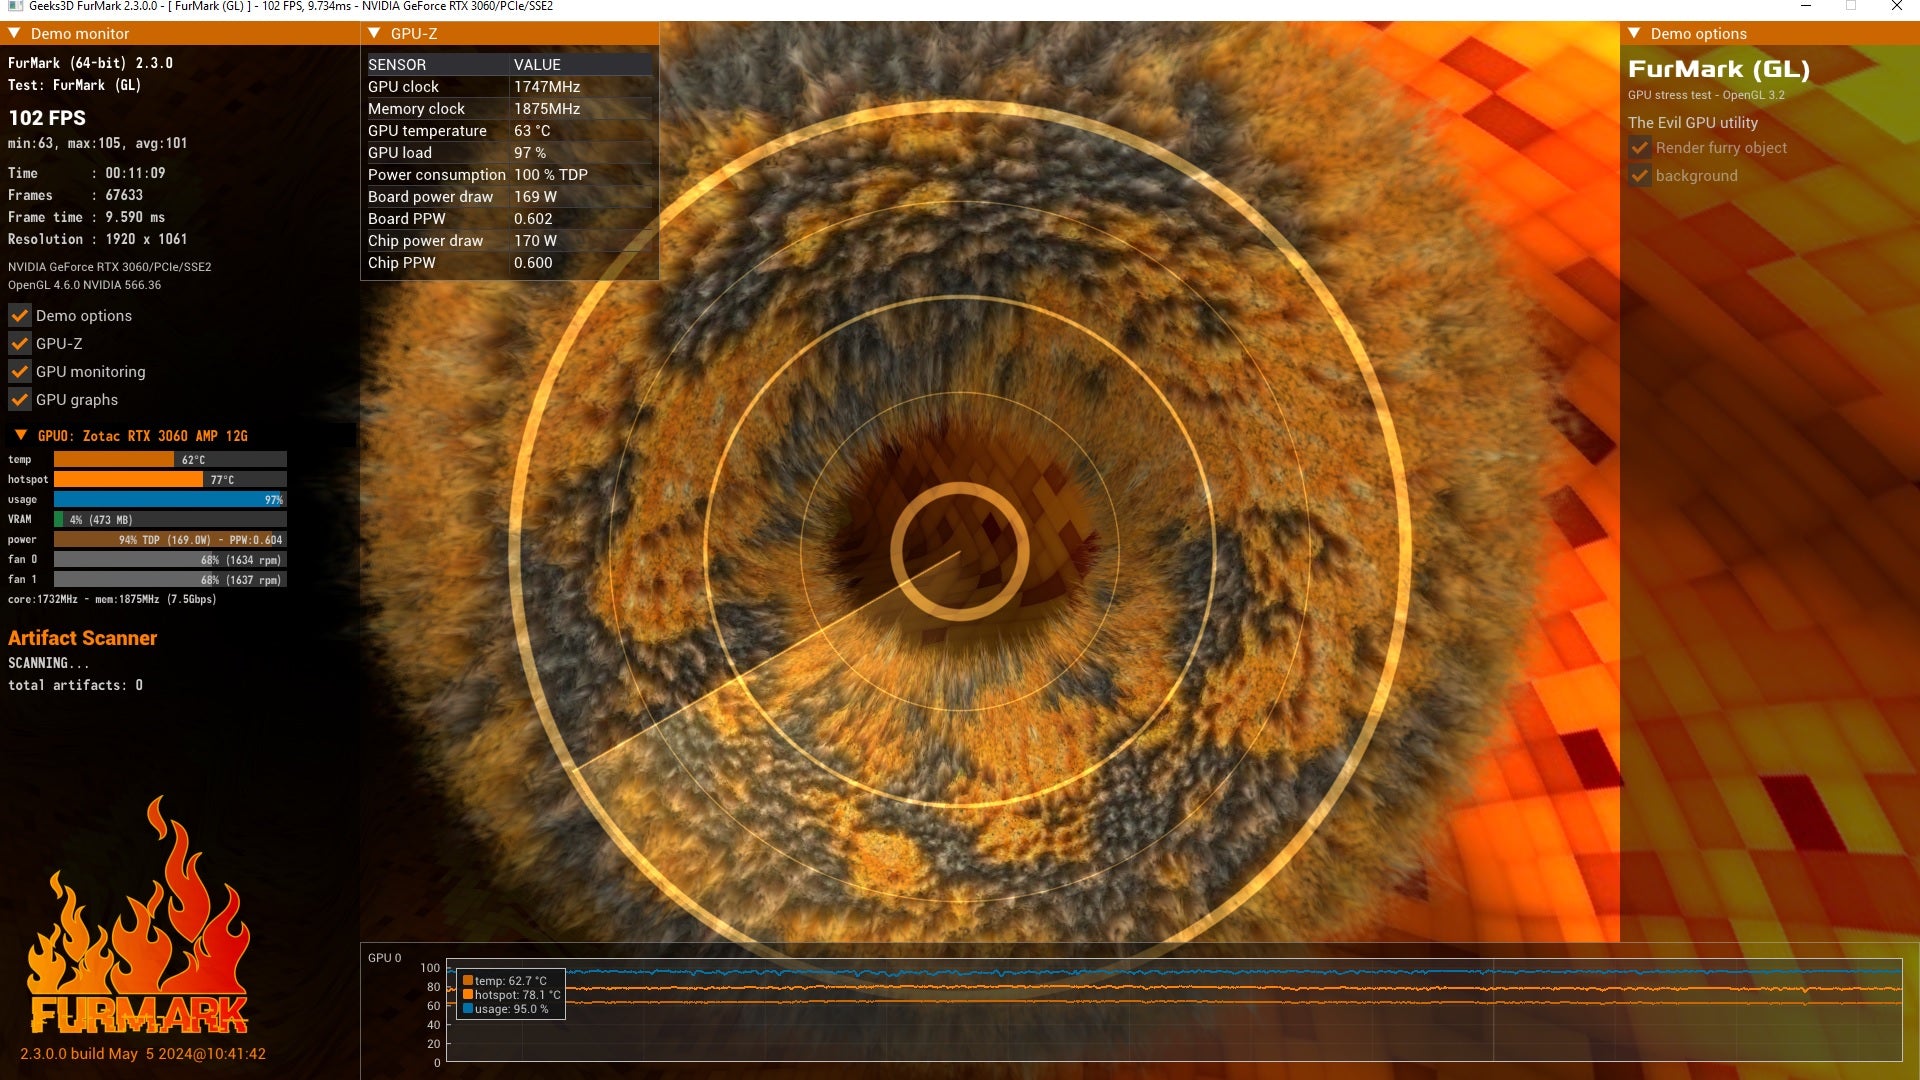Uncheck the GPU-Z checkbox

19,344
